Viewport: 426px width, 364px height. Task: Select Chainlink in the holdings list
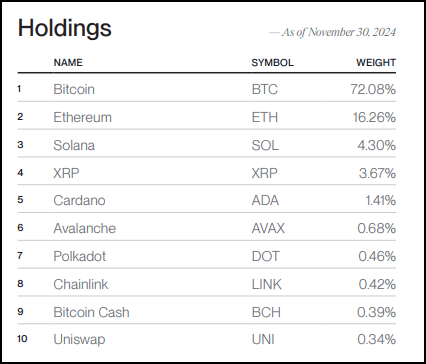tap(81, 284)
